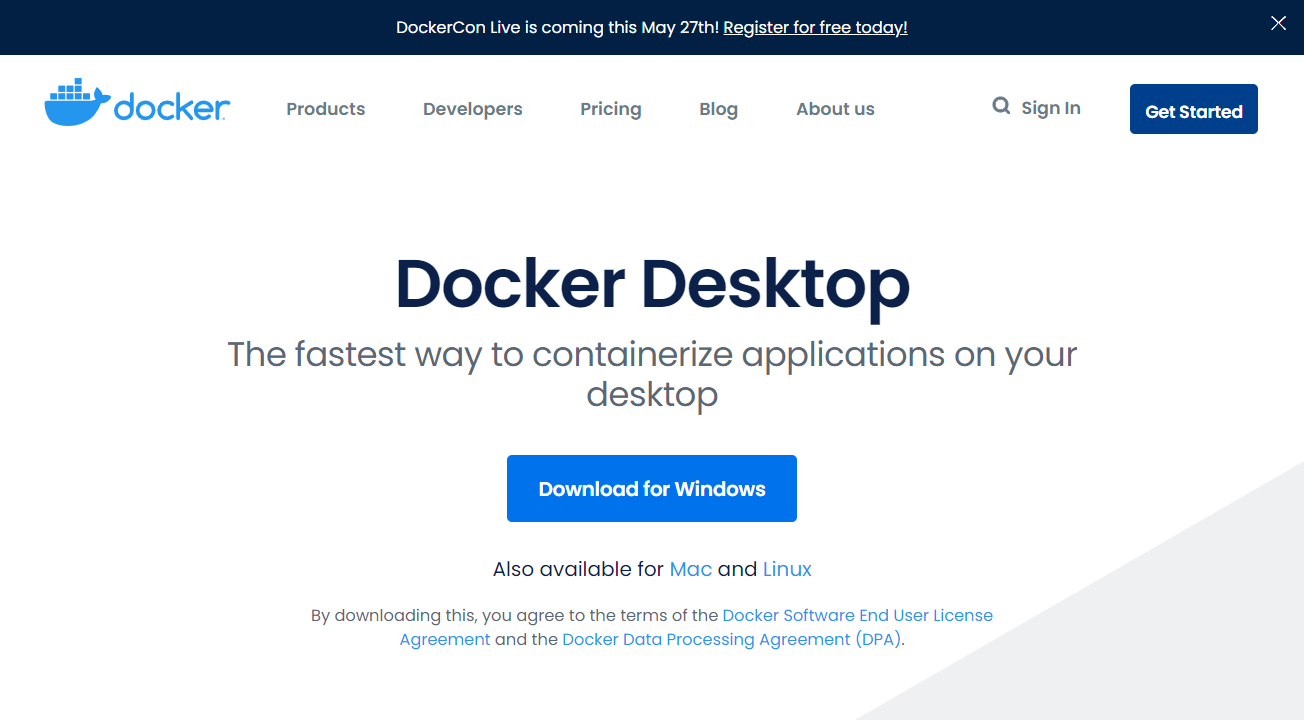Viewport: 1304px width, 720px height.
Task: Click the containerize applications tagline text
Action: click(652, 374)
